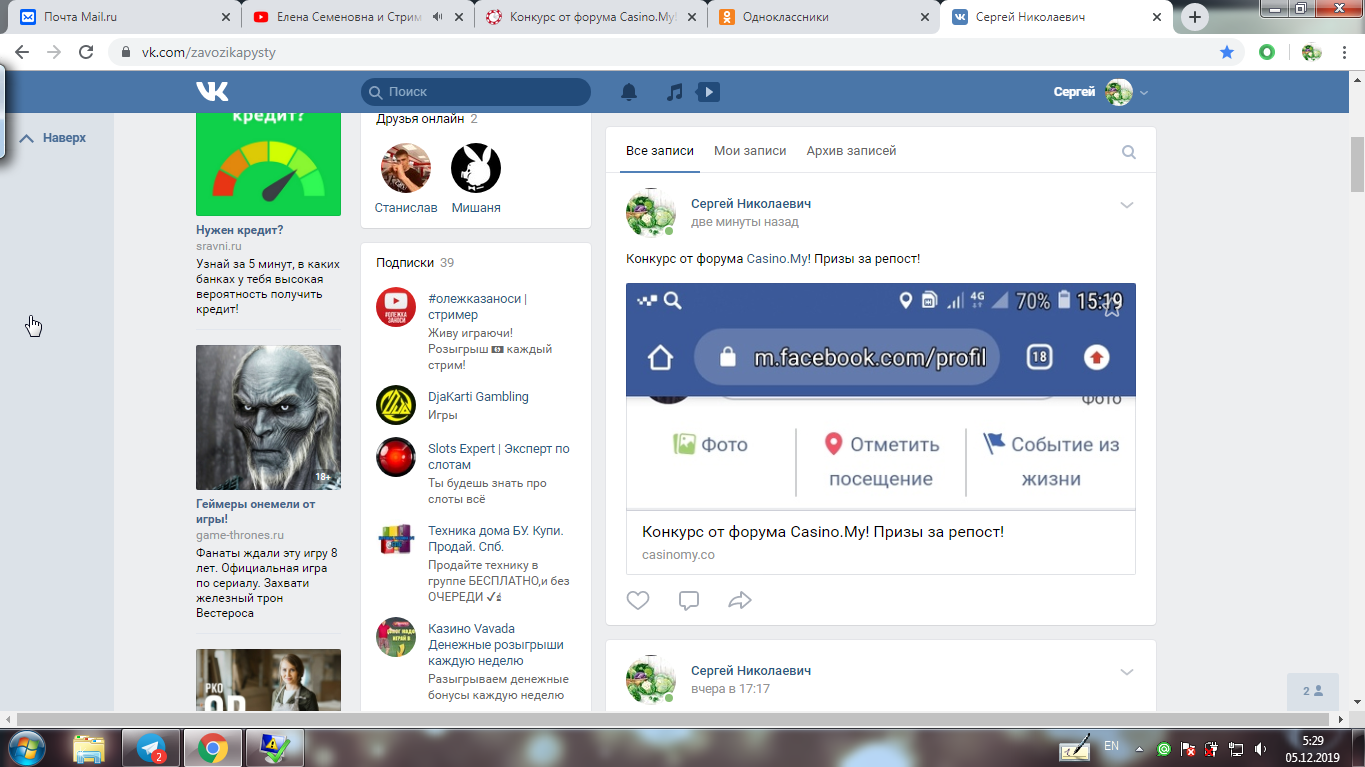The width and height of the screenshot is (1365, 767).
Task: Like the Casino.My contest post
Action: coord(638,600)
